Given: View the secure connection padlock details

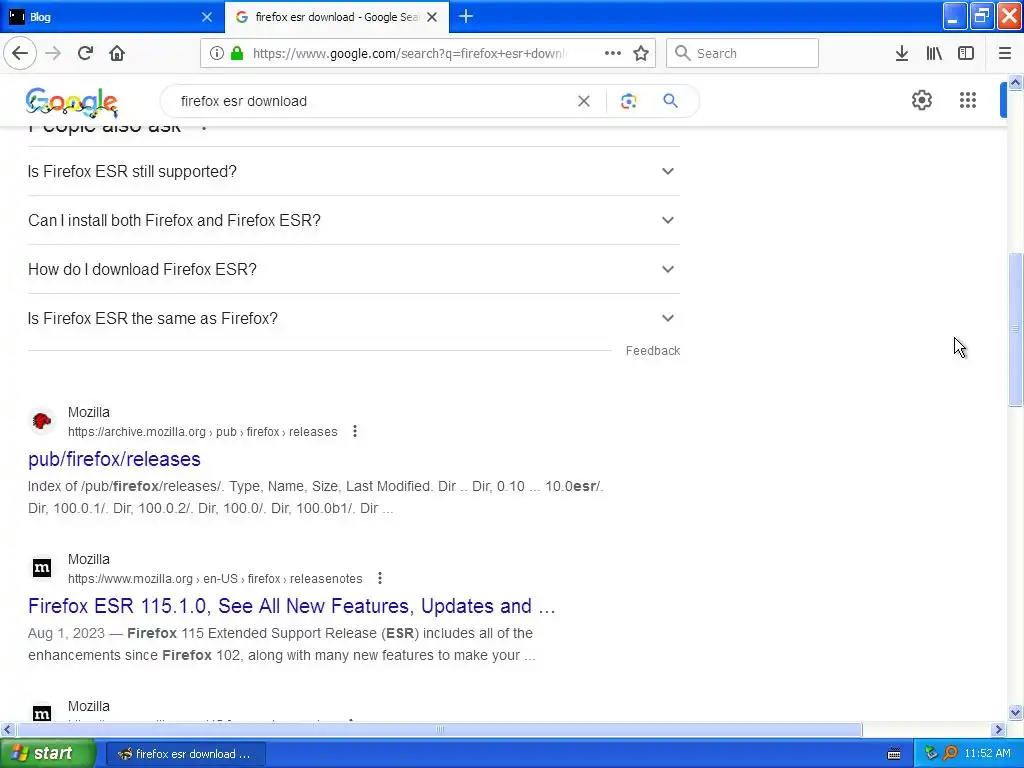Looking at the screenshot, I should 237,53.
